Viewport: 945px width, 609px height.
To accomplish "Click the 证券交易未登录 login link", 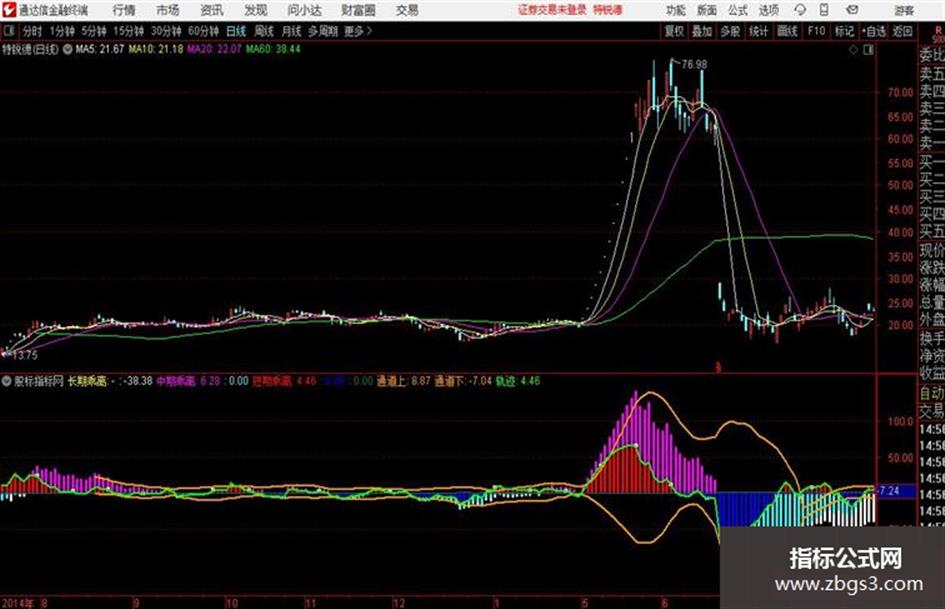I will [x=552, y=10].
